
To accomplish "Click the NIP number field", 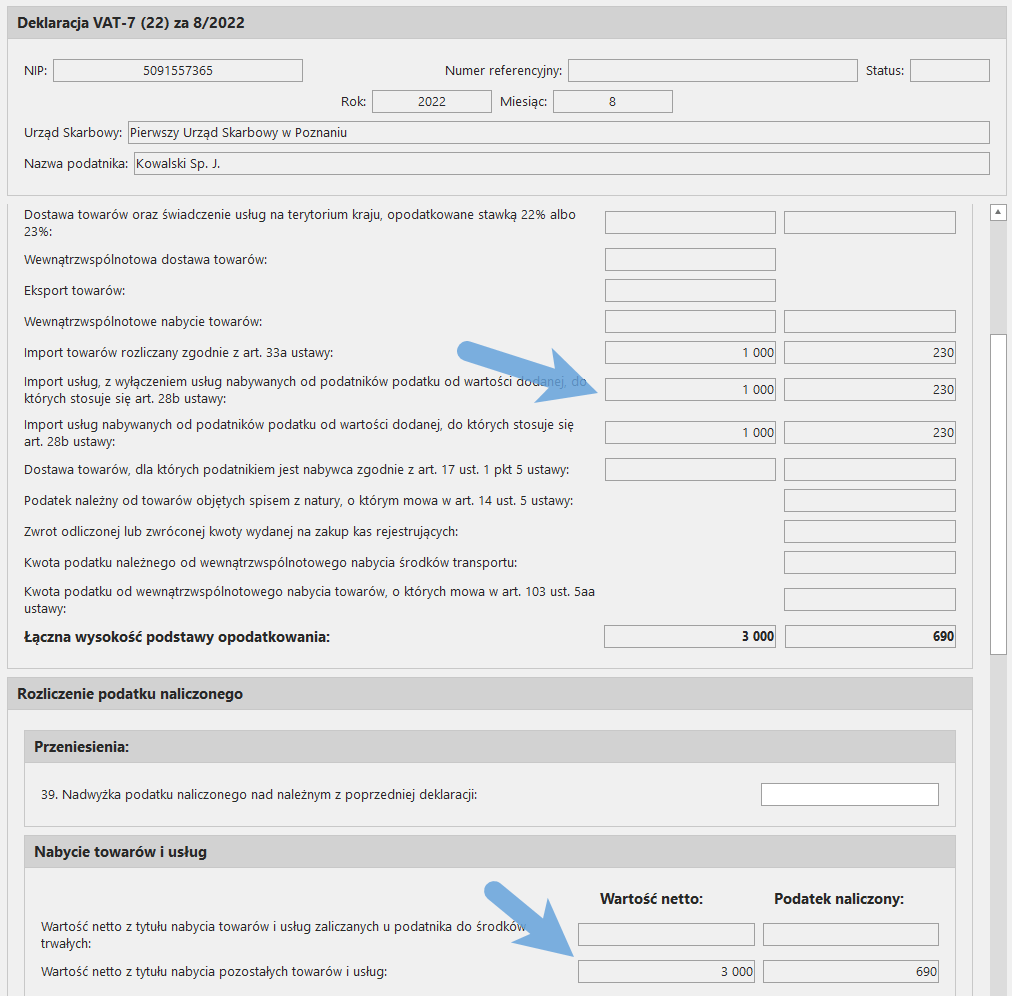I will pos(177,70).
